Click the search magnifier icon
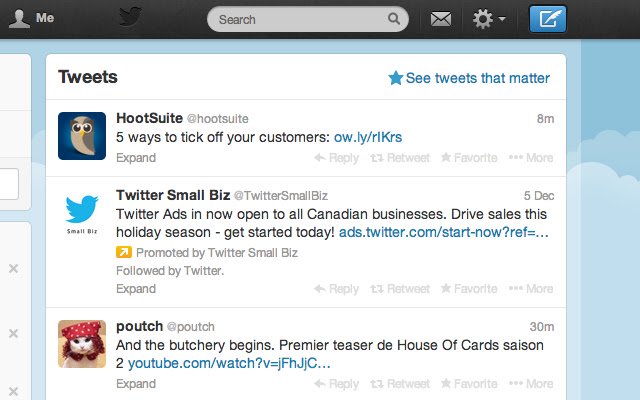The width and height of the screenshot is (640, 400). click(395, 18)
